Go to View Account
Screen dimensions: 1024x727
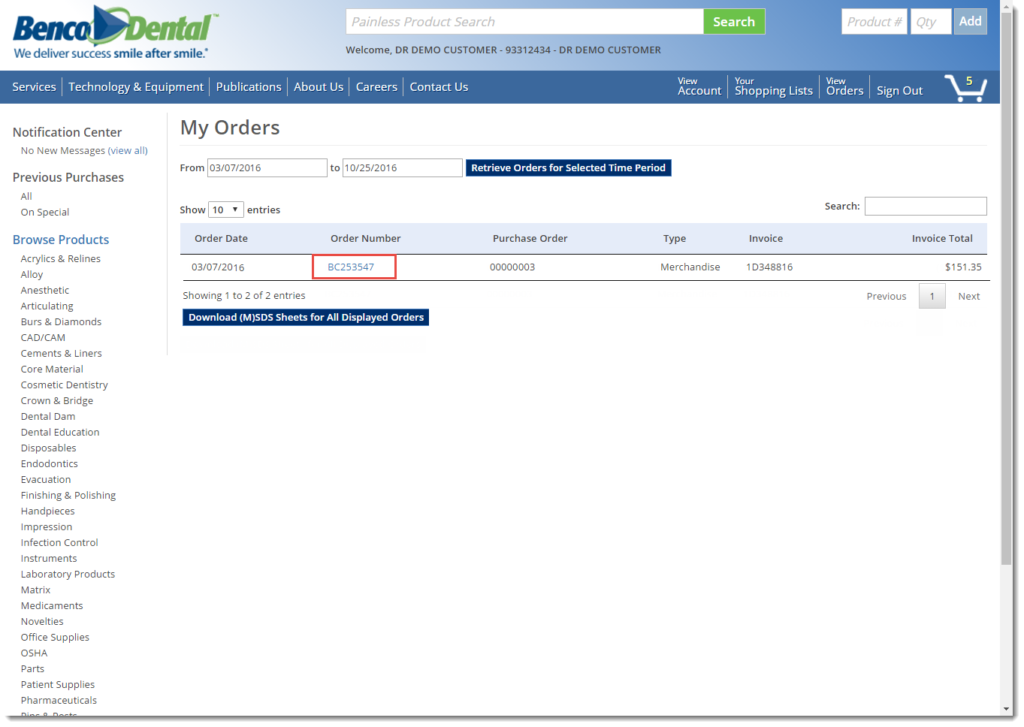[x=698, y=87]
